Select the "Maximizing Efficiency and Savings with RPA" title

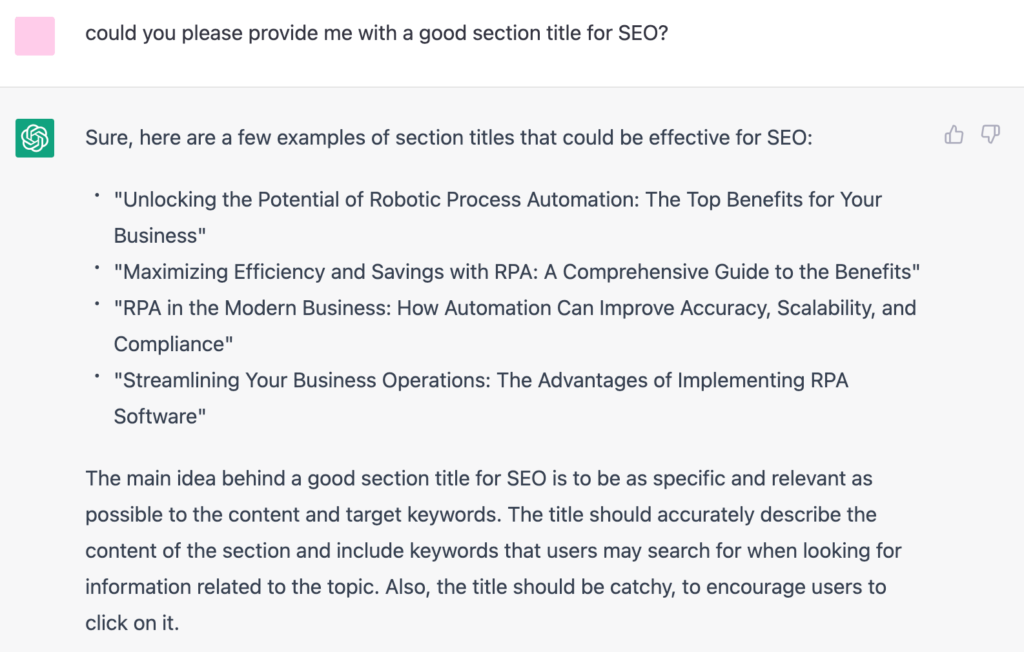(x=517, y=272)
